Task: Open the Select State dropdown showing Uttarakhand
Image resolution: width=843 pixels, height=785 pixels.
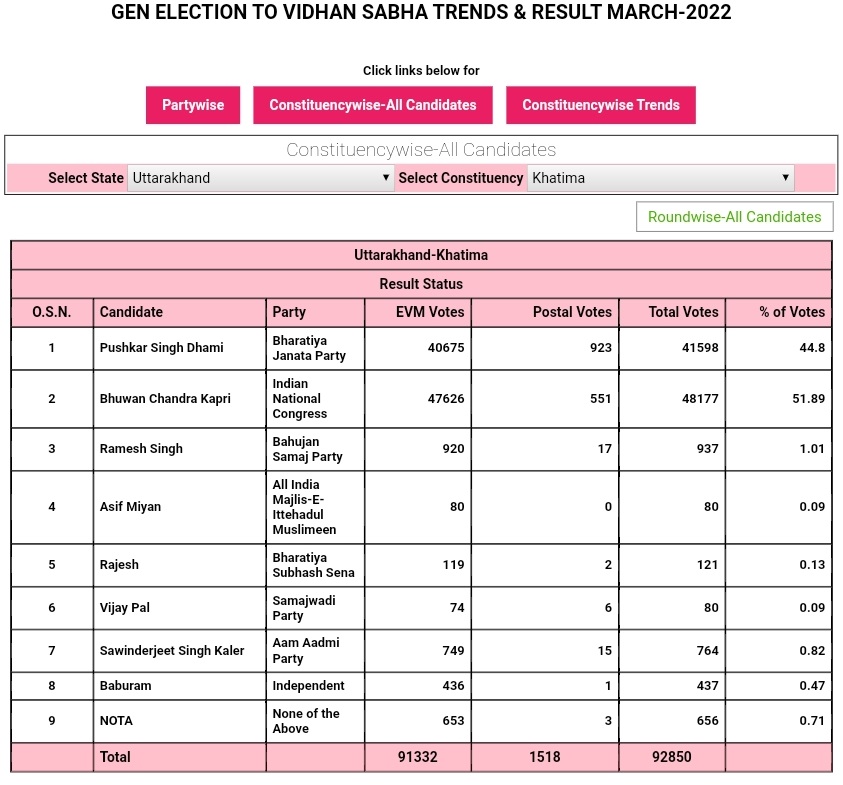Action: pos(260,178)
